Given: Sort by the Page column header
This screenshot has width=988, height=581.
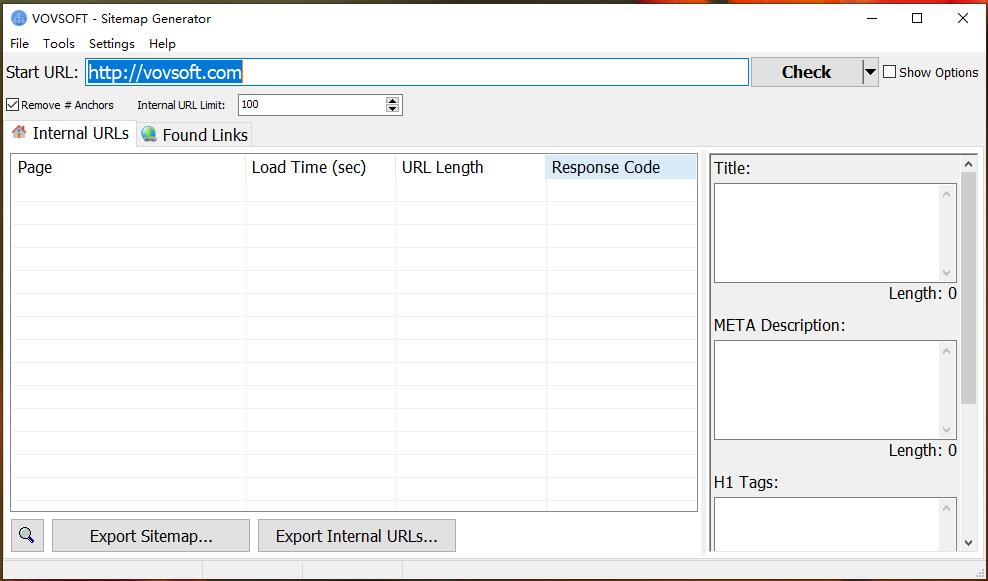Looking at the screenshot, I should tap(129, 168).
